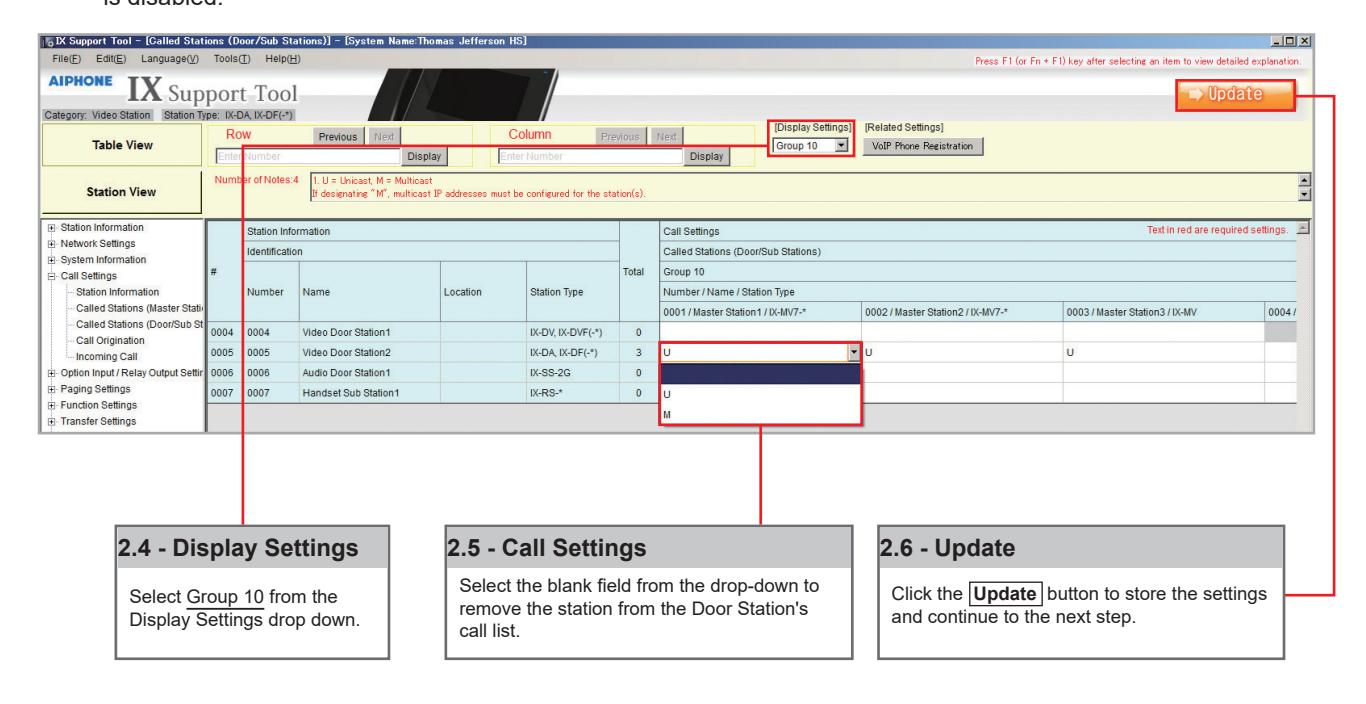Image resolution: width=1366 pixels, height=704 pixels.
Task: Click the IX-RS-* station type cell
Action: (x=573, y=392)
